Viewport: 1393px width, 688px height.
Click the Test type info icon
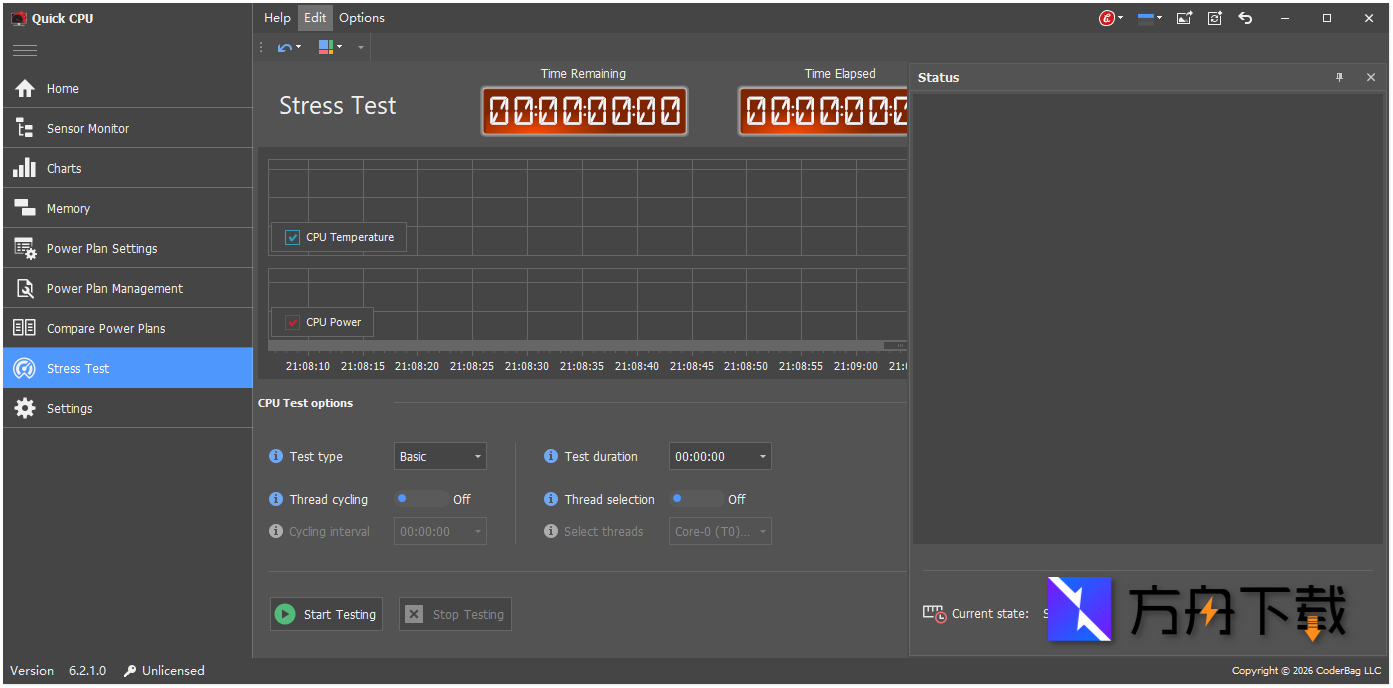276,456
